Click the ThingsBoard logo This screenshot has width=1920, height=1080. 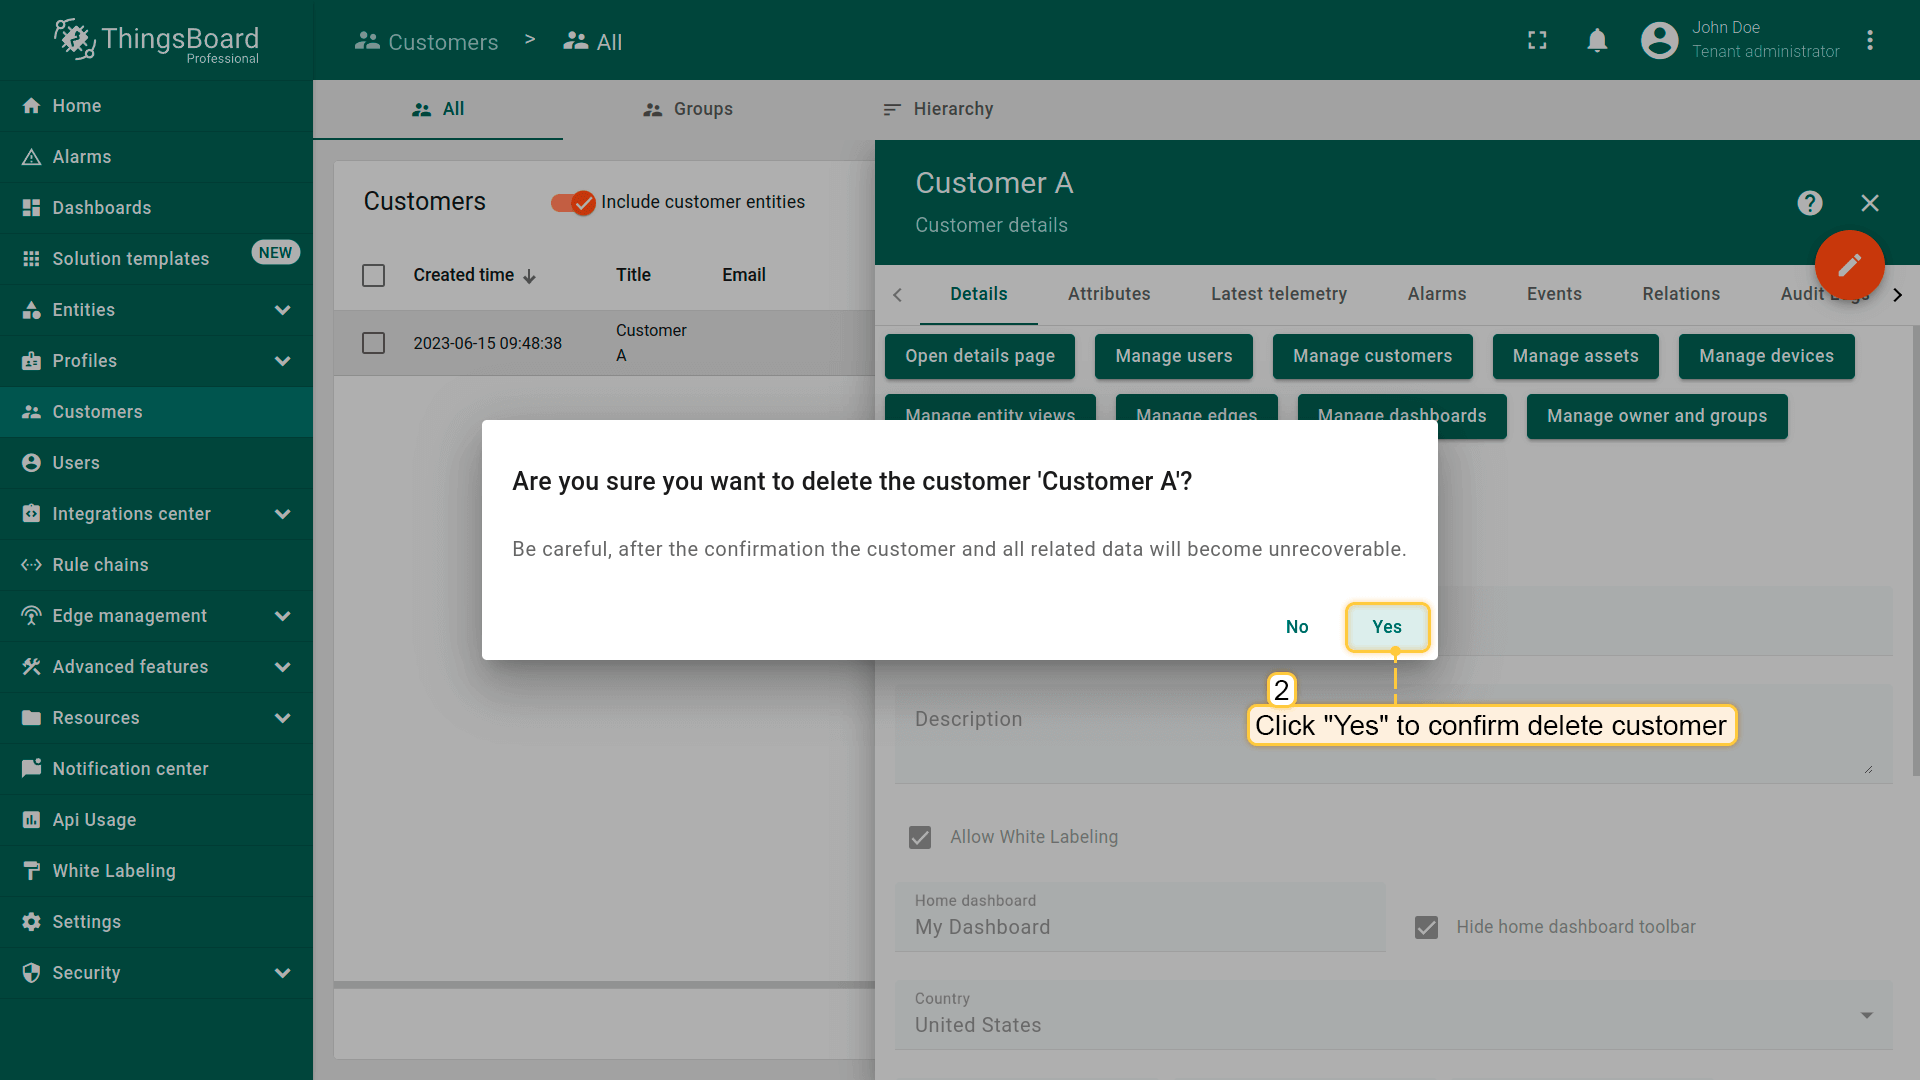click(x=157, y=41)
